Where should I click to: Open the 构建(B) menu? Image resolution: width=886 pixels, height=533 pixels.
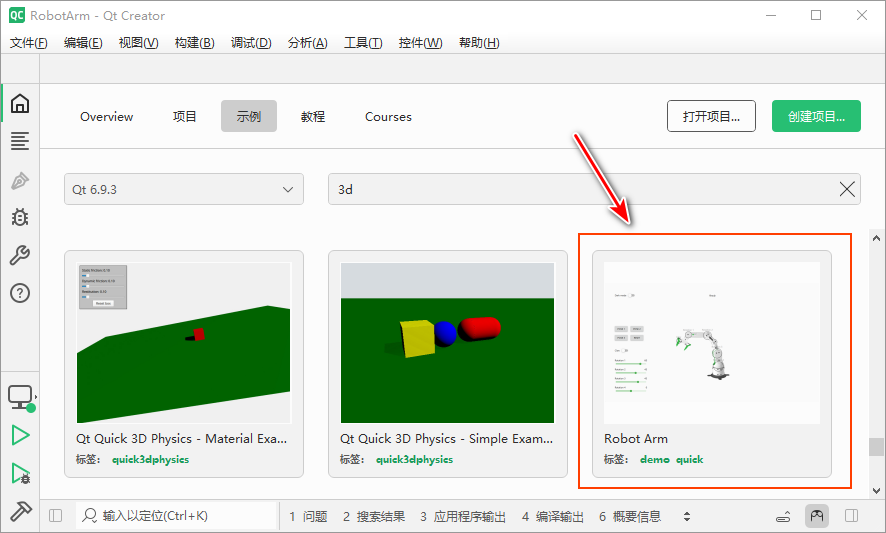click(x=194, y=42)
